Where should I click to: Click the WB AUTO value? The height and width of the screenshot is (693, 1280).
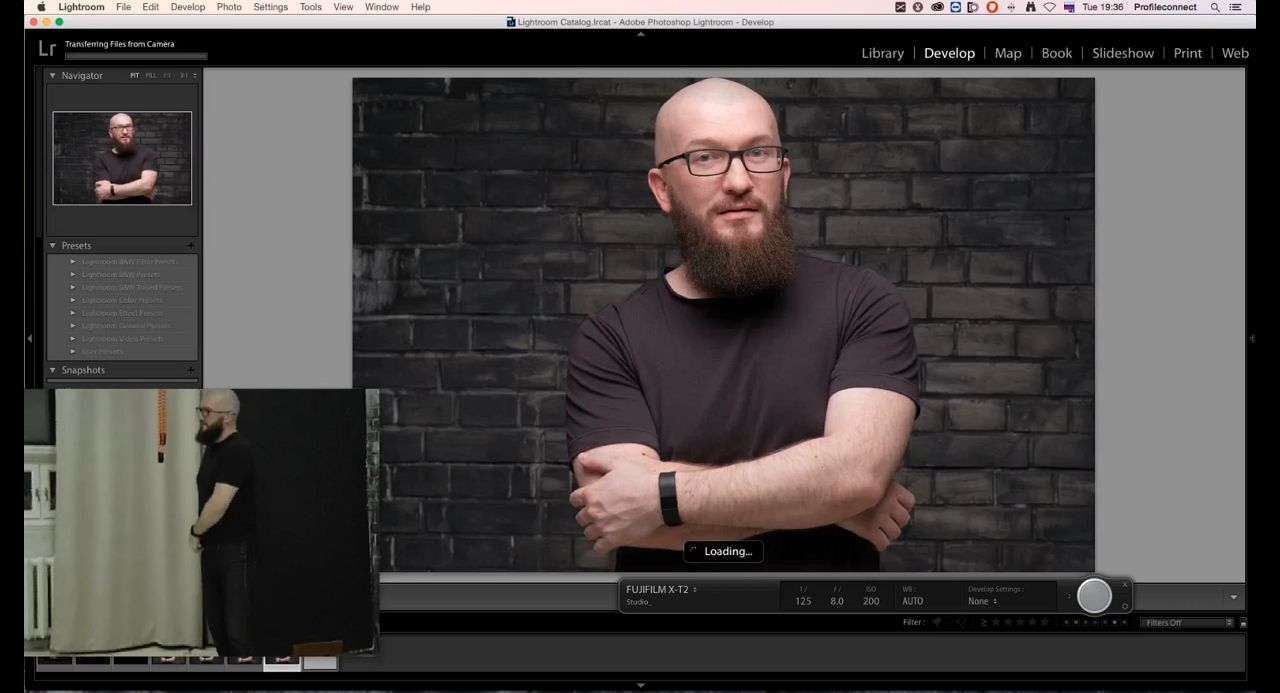click(x=912, y=601)
